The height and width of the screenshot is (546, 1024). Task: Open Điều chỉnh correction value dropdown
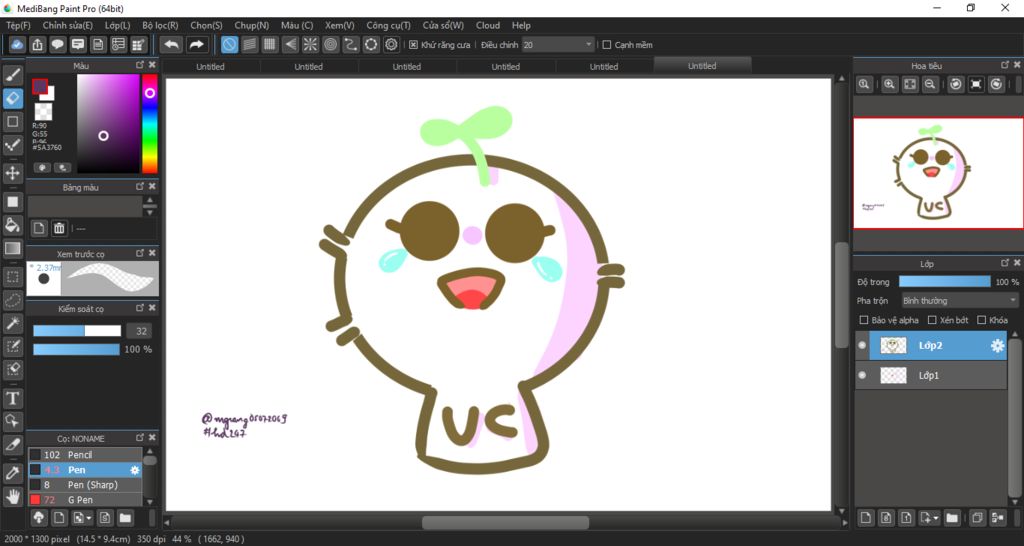click(558, 45)
